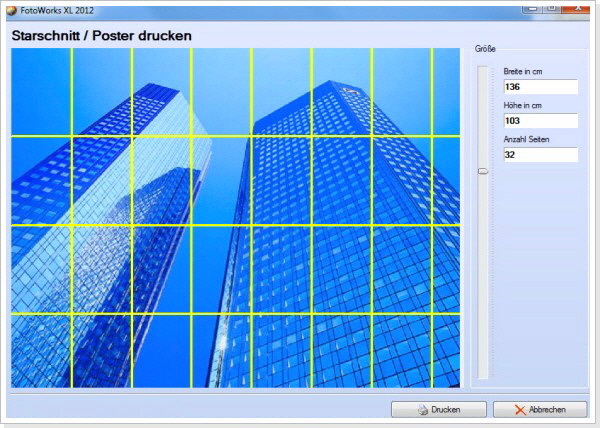This screenshot has height=428, width=600.
Task: Select the Höhe in cm input box
Action: click(540, 121)
